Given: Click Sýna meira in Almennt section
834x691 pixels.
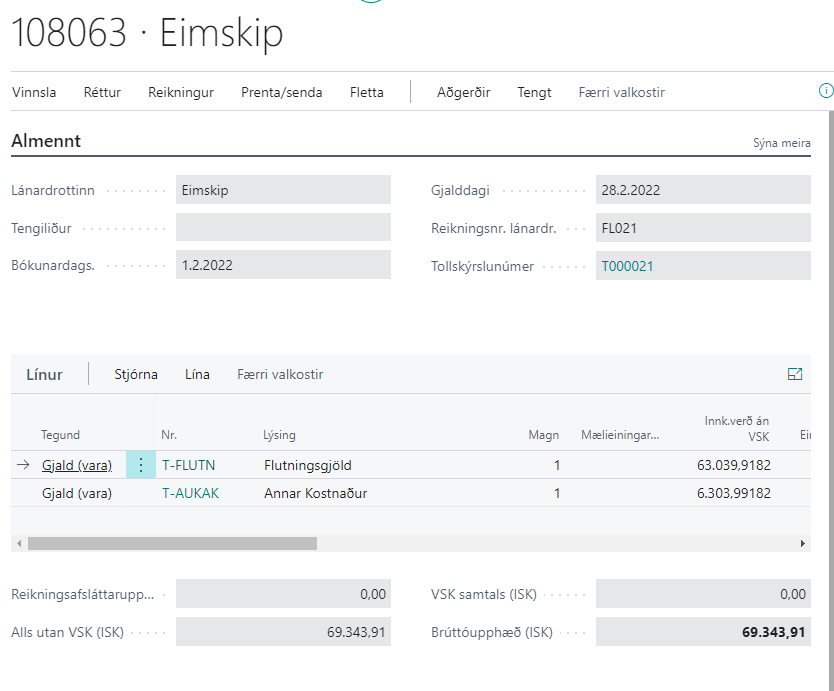Looking at the screenshot, I should coord(781,143).
